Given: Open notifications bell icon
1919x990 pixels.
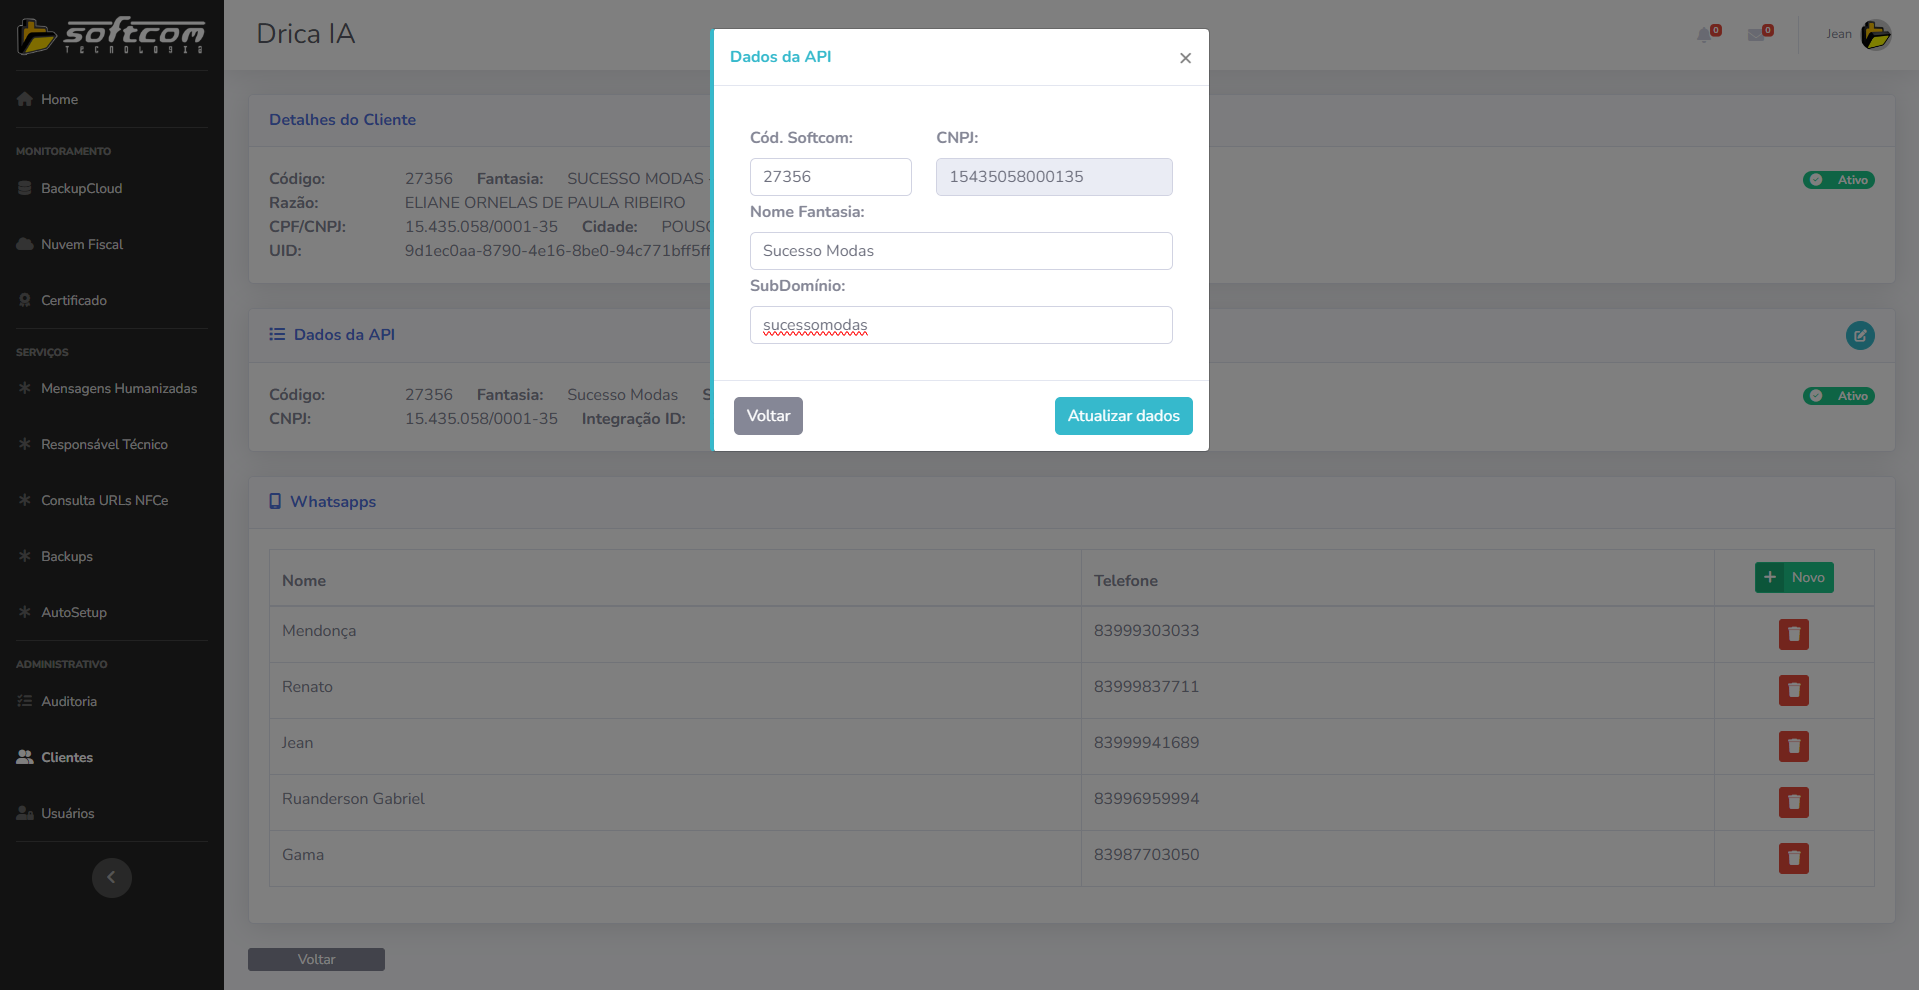Looking at the screenshot, I should point(1705,35).
